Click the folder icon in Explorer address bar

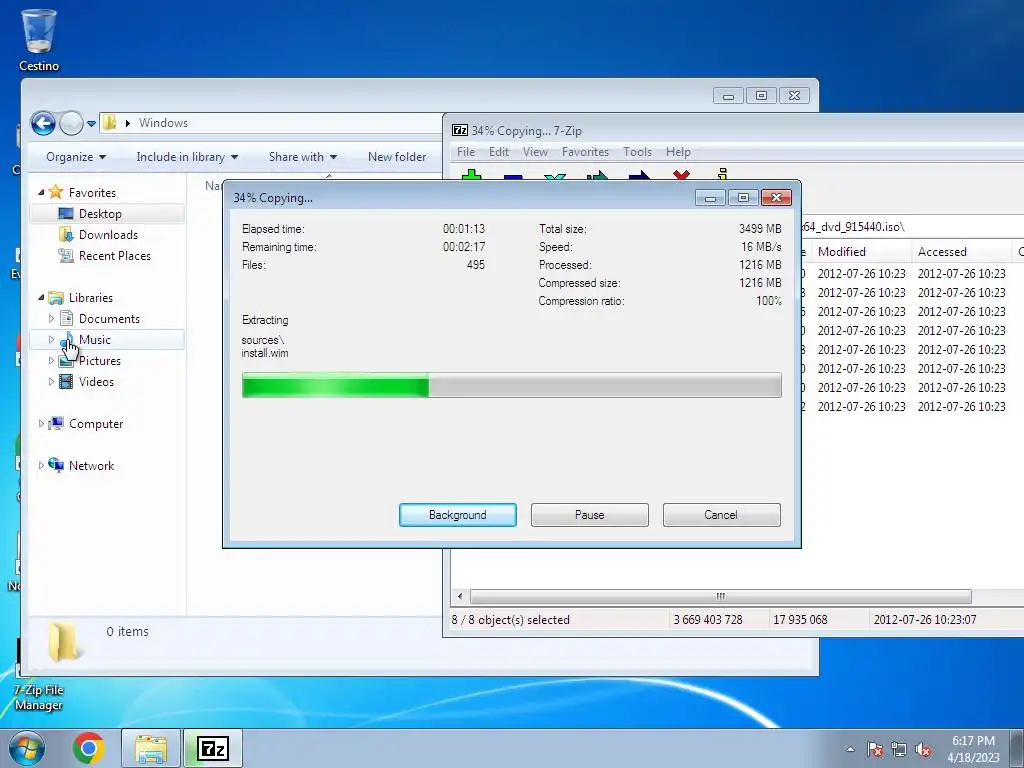point(110,122)
